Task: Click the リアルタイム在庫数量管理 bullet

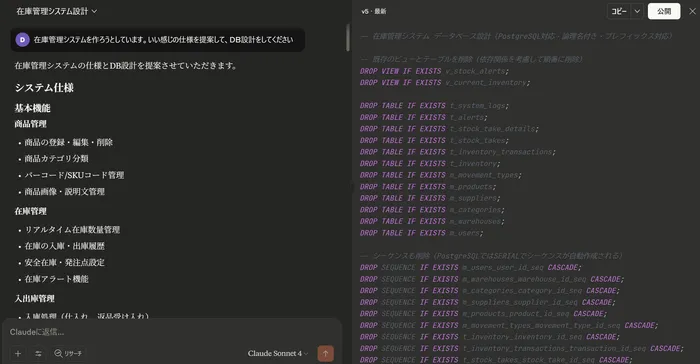Action: point(72,230)
